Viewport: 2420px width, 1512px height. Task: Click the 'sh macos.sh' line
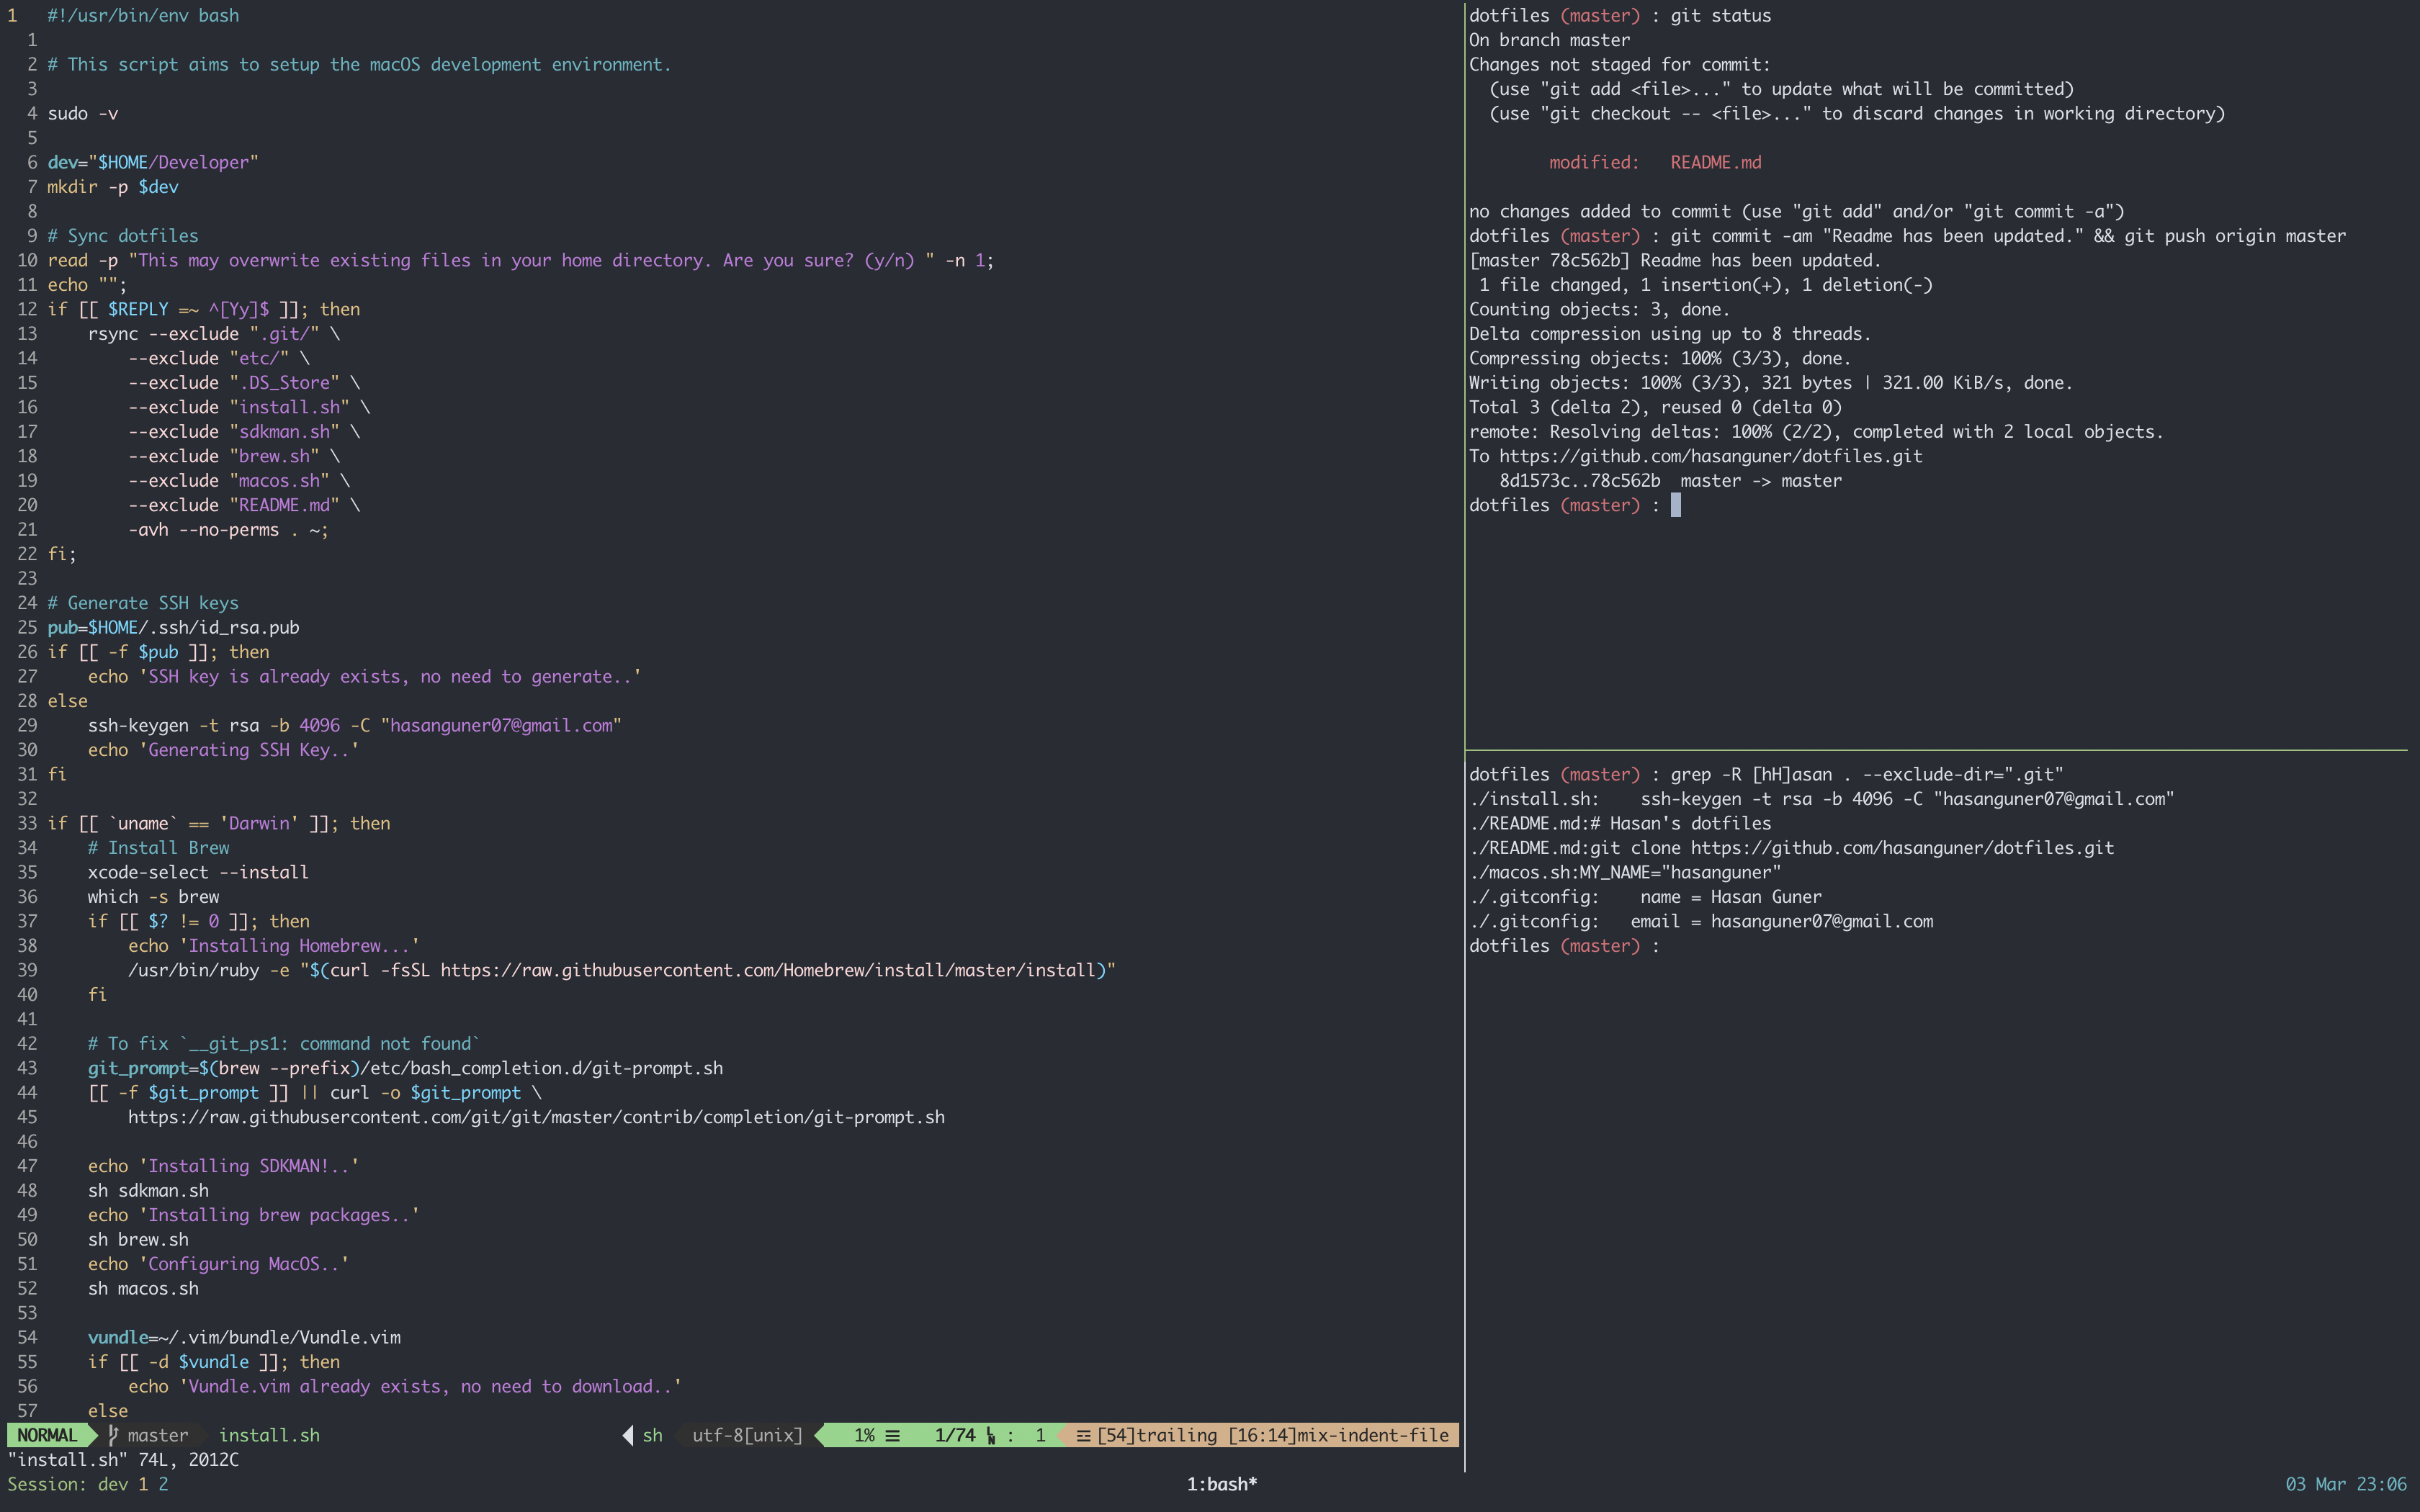(143, 1289)
